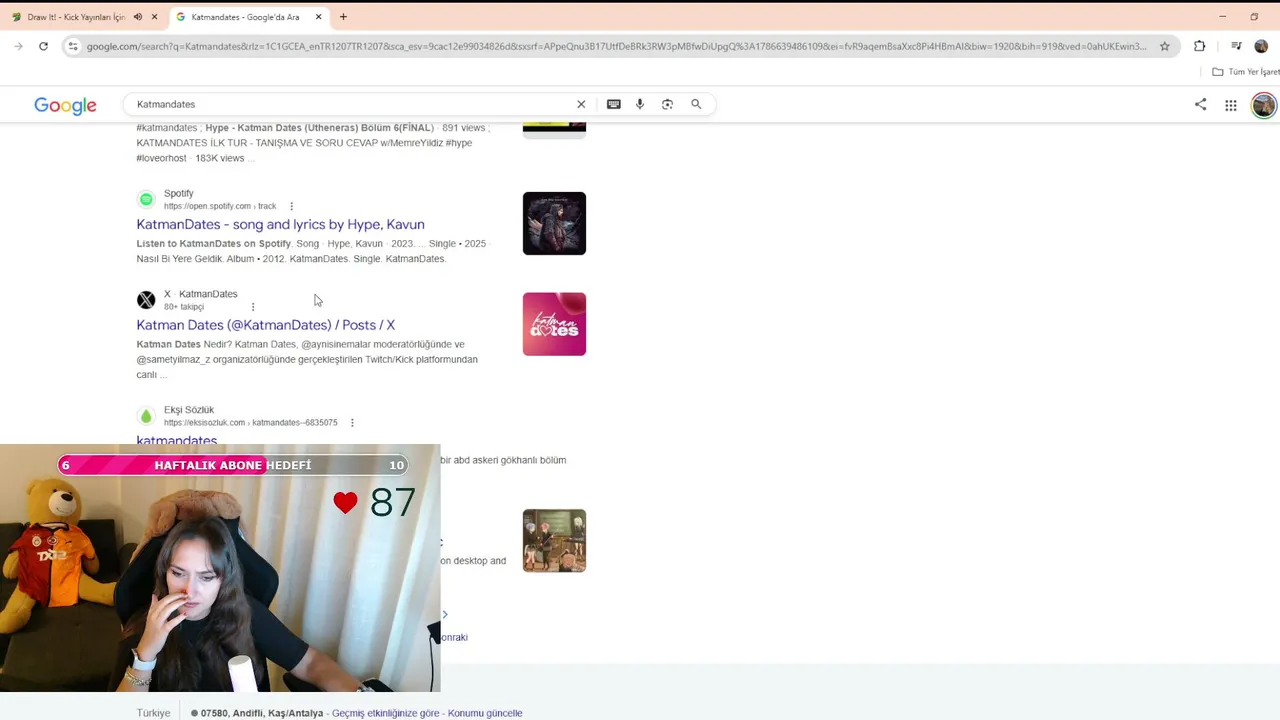Viewport: 1280px width, 720px height.
Task: Click the 07580, Andifli, Kaş/Antalya location text
Action: click(262, 713)
